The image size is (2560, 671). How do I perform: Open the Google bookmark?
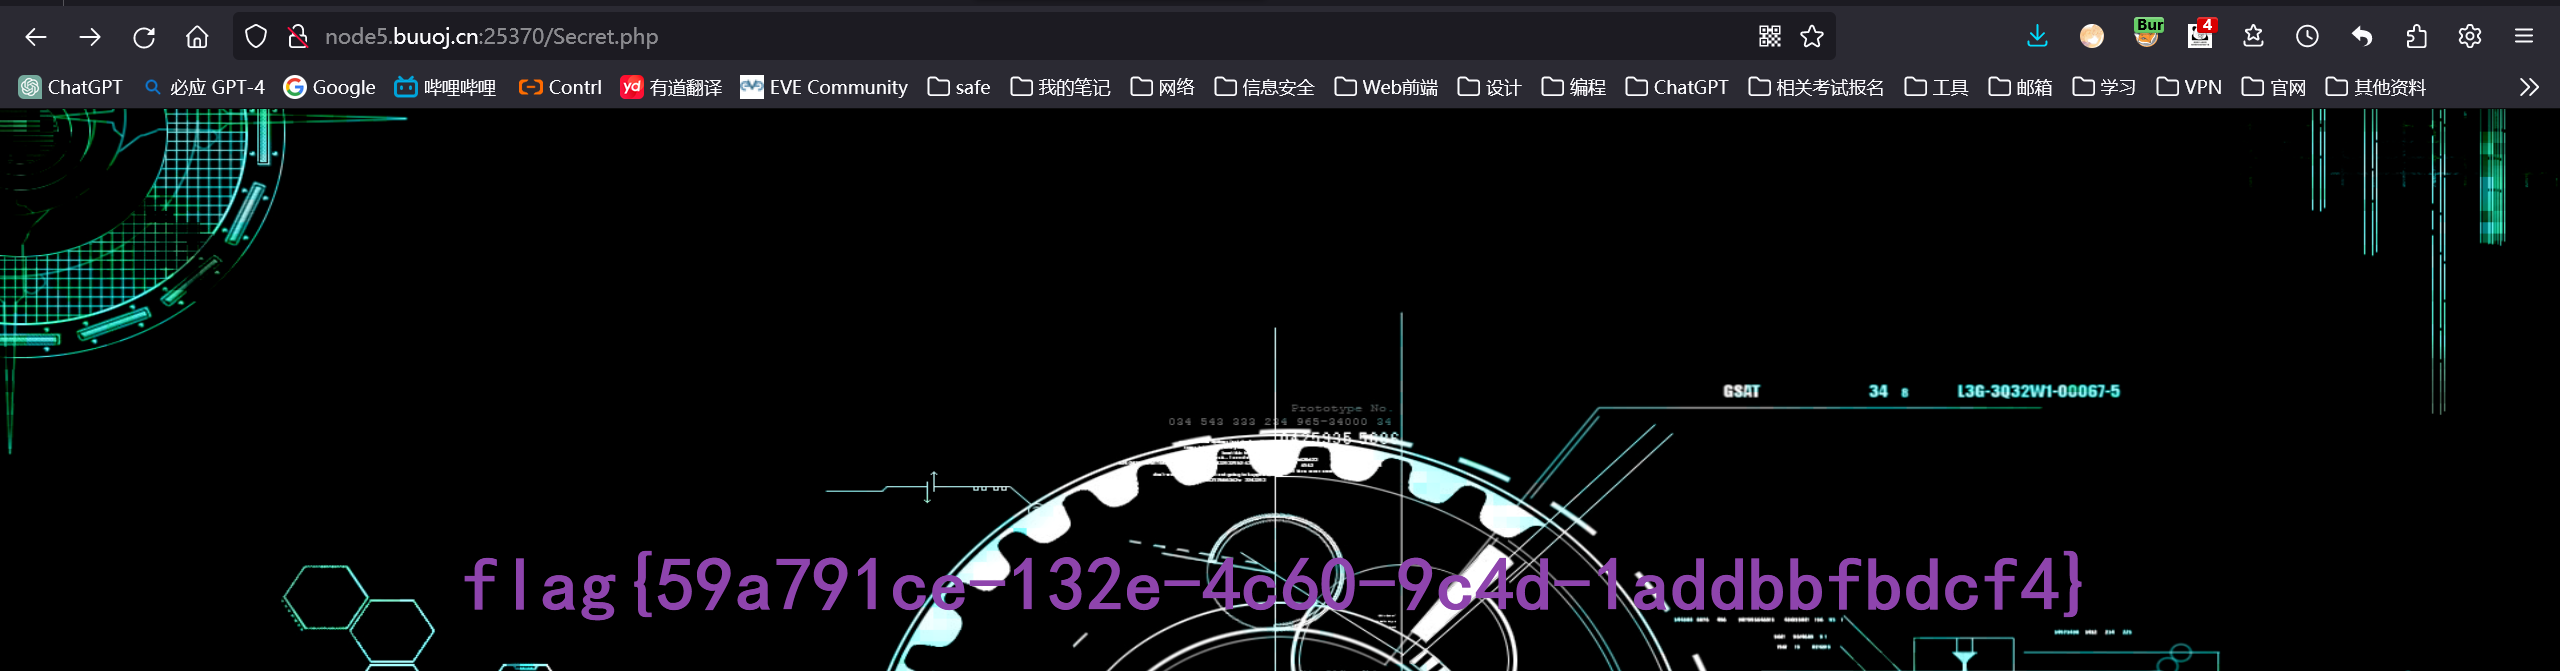(x=330, y=88)
